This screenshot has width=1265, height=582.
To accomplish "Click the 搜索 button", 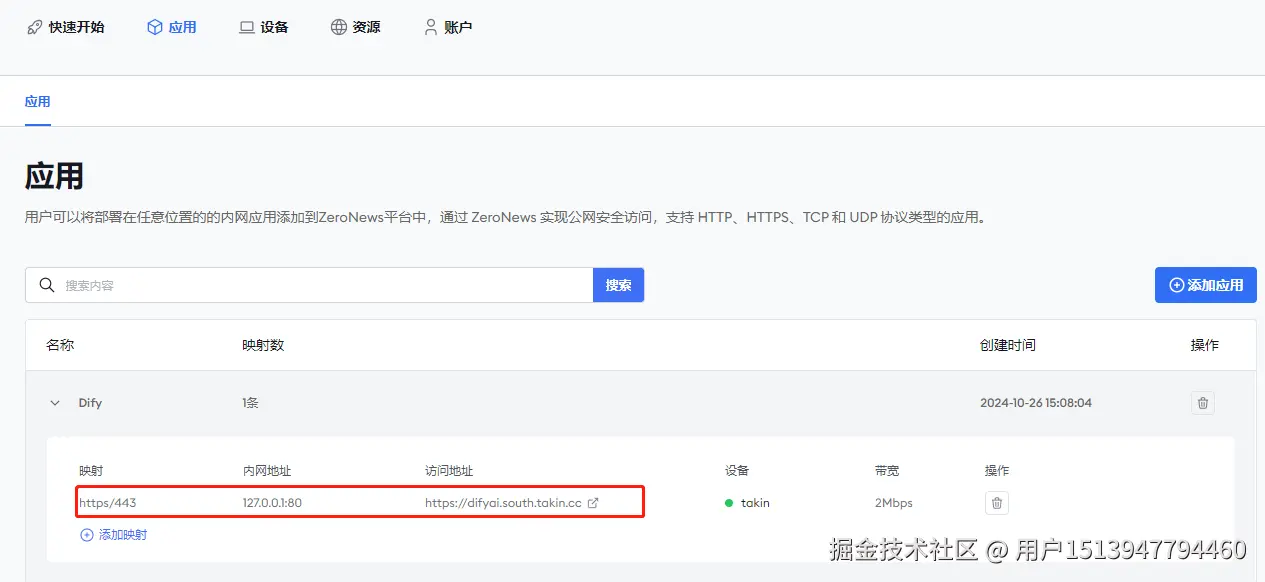I will [618, 285].
